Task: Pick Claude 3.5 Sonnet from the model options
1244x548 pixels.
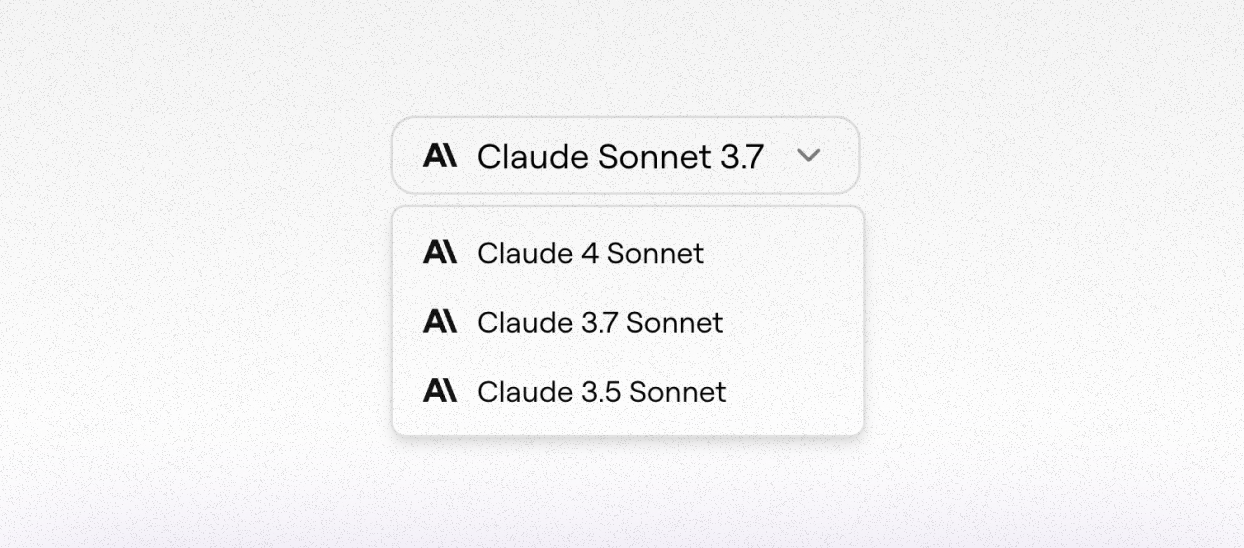Action: 601,391
